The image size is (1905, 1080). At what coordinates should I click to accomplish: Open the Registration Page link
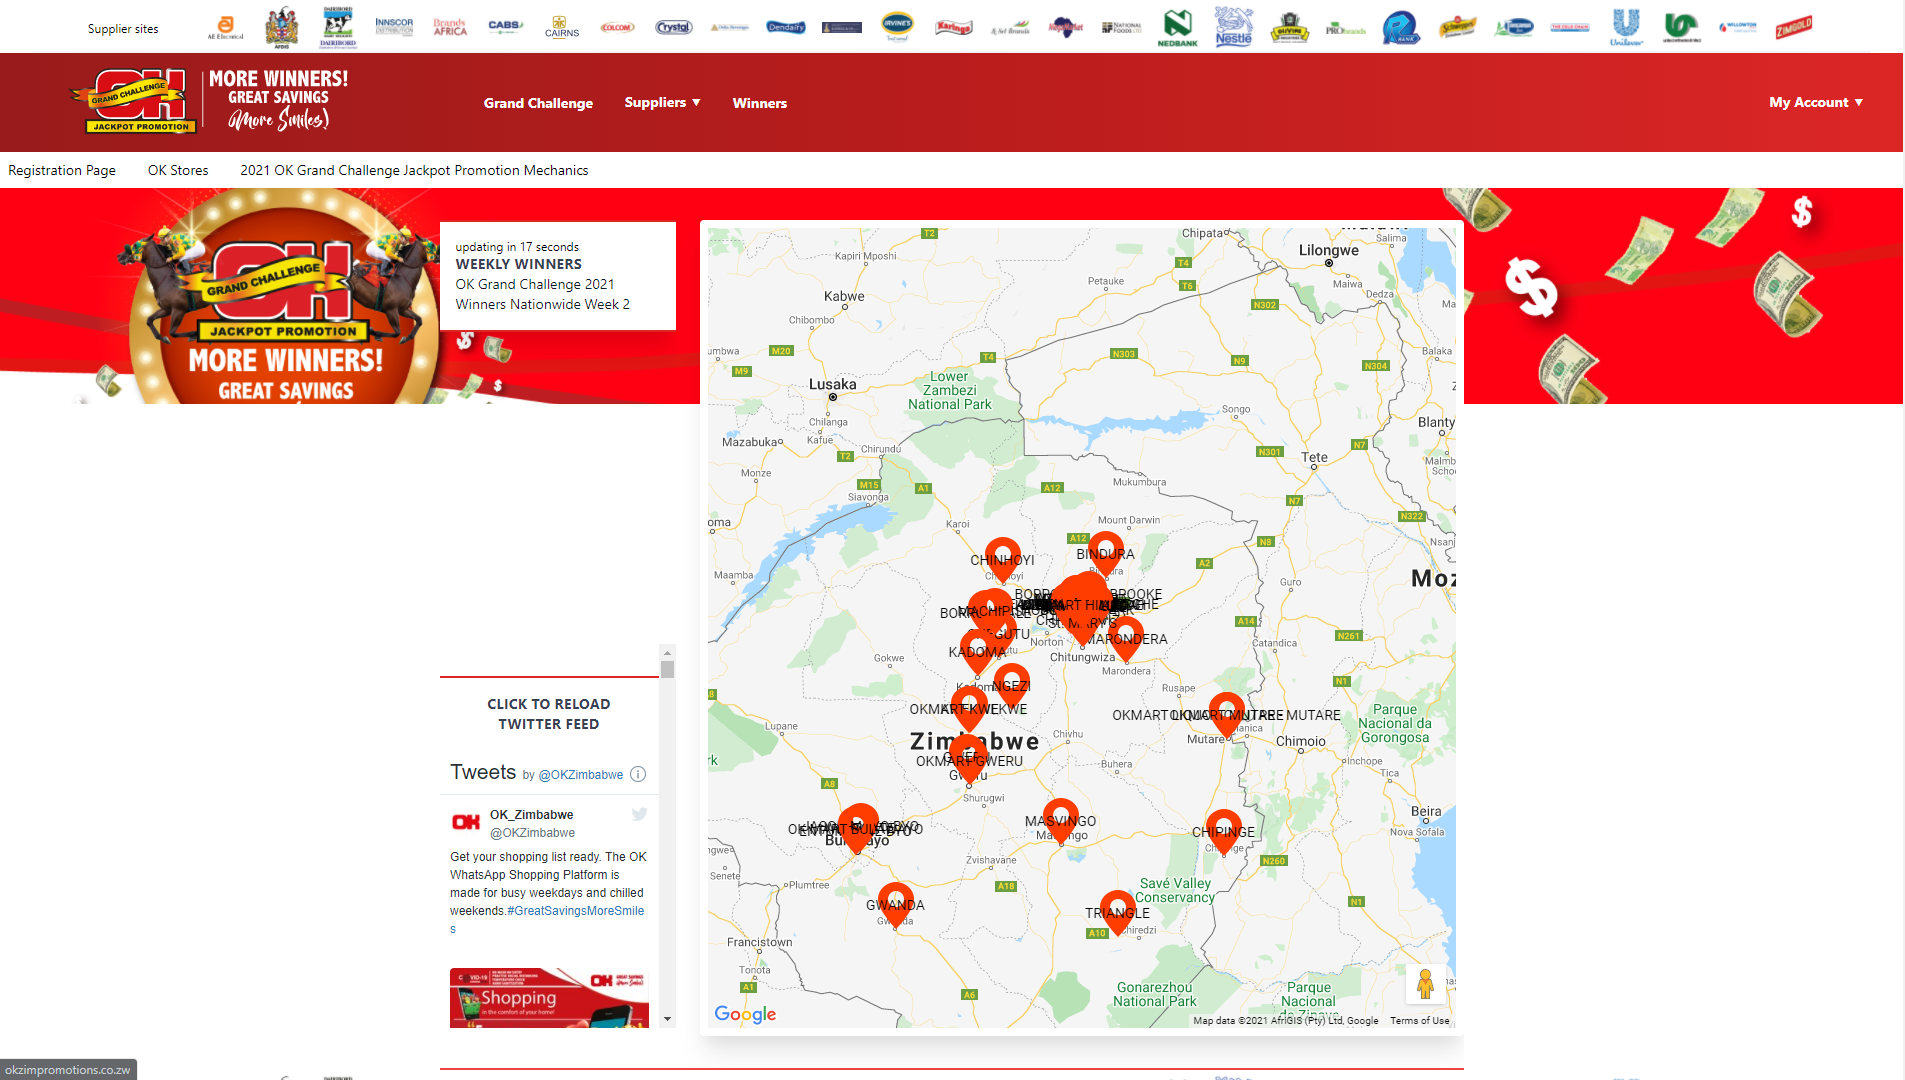coord(62,170)
